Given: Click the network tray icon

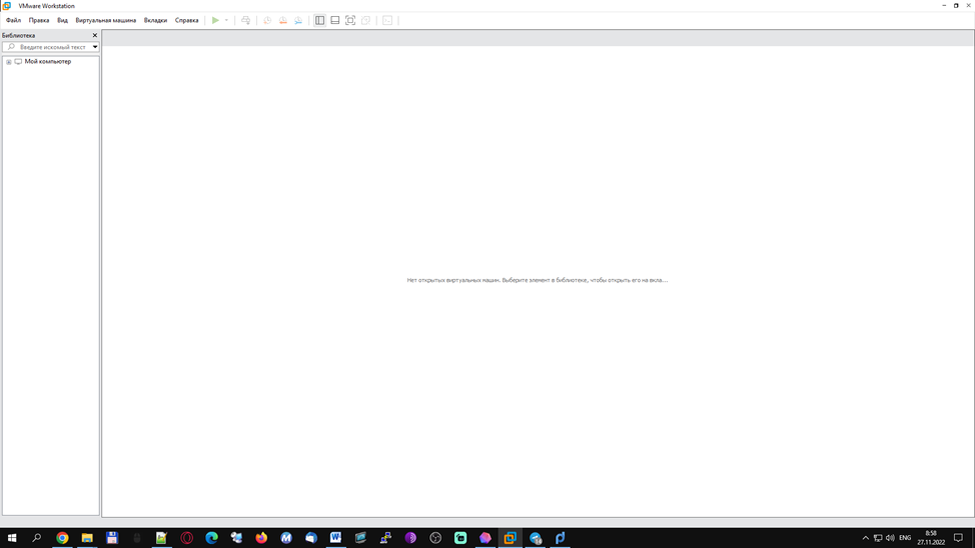Looking at the screenshot, I should pyautogui.click(x=878, y=538).
